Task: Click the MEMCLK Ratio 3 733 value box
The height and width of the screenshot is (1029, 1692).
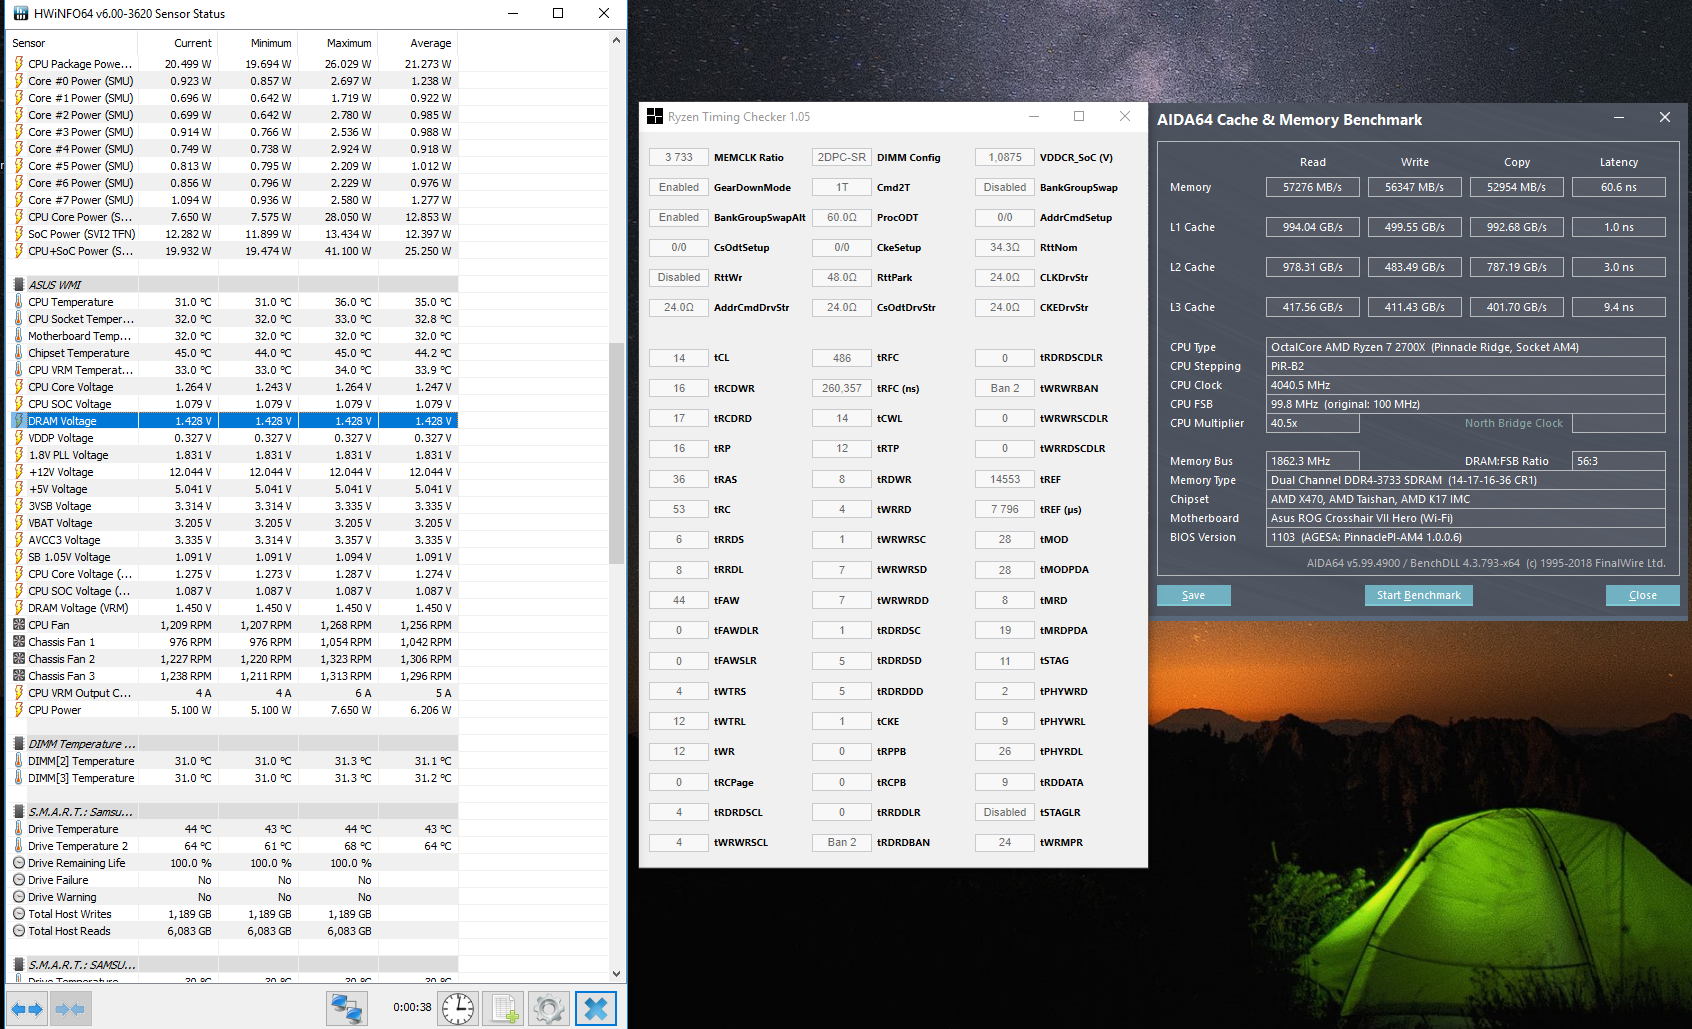Action: click(679, 157)
